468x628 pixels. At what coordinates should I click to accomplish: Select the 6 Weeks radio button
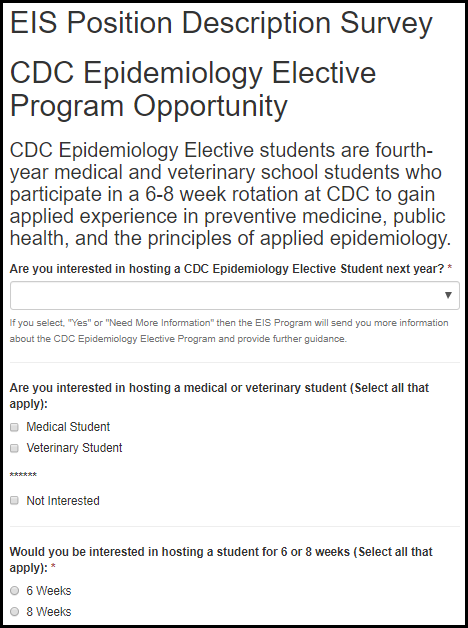tap(14, 591)
